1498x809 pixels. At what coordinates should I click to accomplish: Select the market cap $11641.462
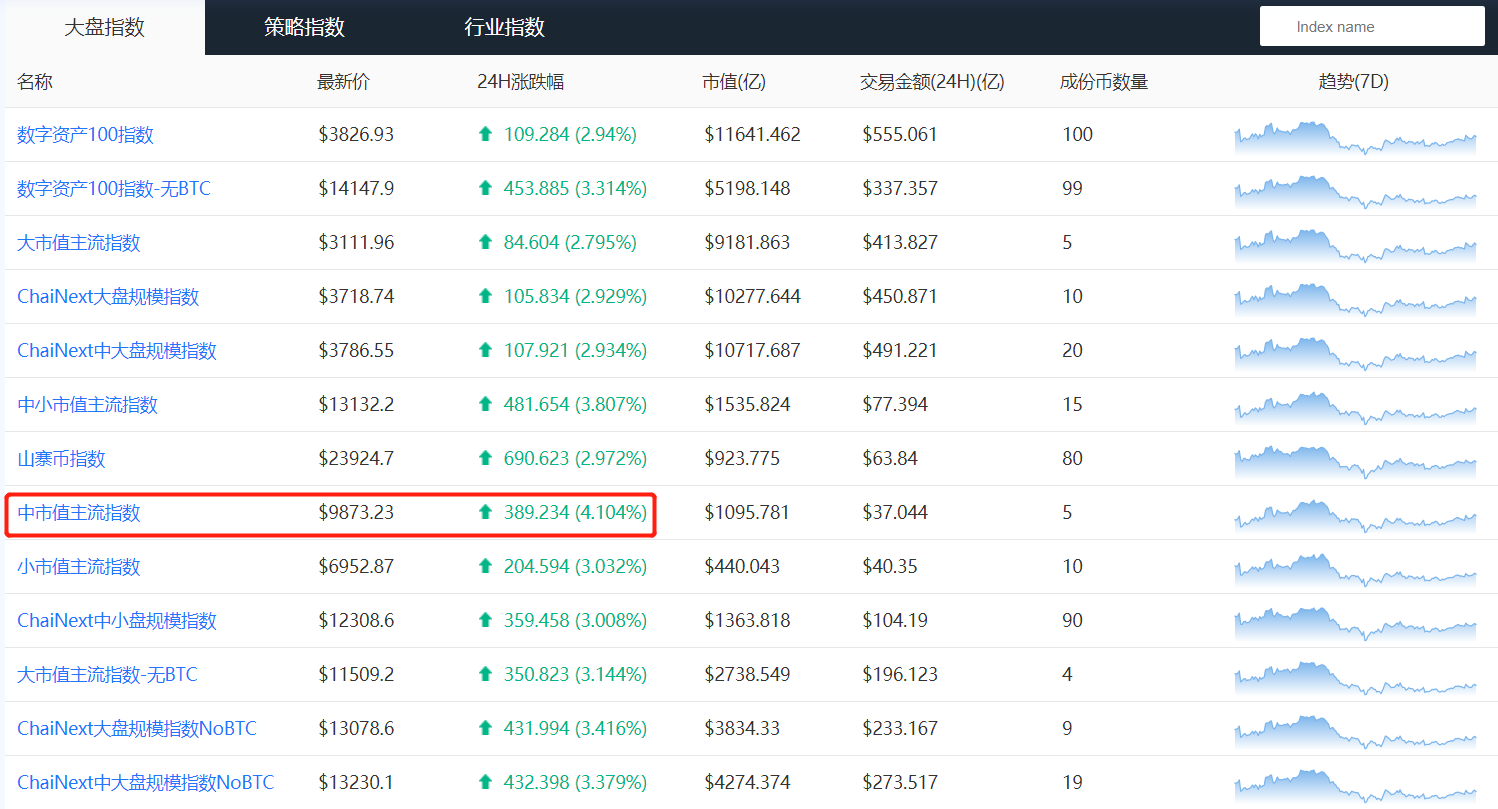coord(752,134)
